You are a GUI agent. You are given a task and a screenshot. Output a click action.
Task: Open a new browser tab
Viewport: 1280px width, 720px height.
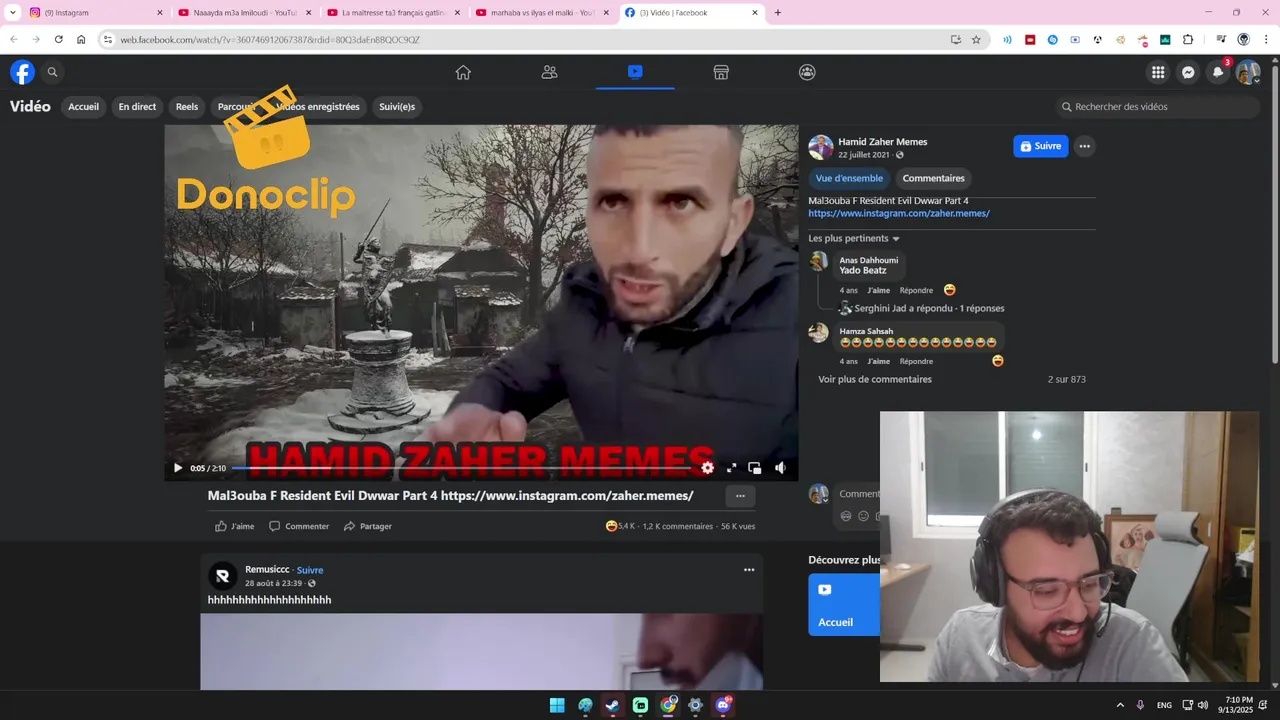click(778, 12)
